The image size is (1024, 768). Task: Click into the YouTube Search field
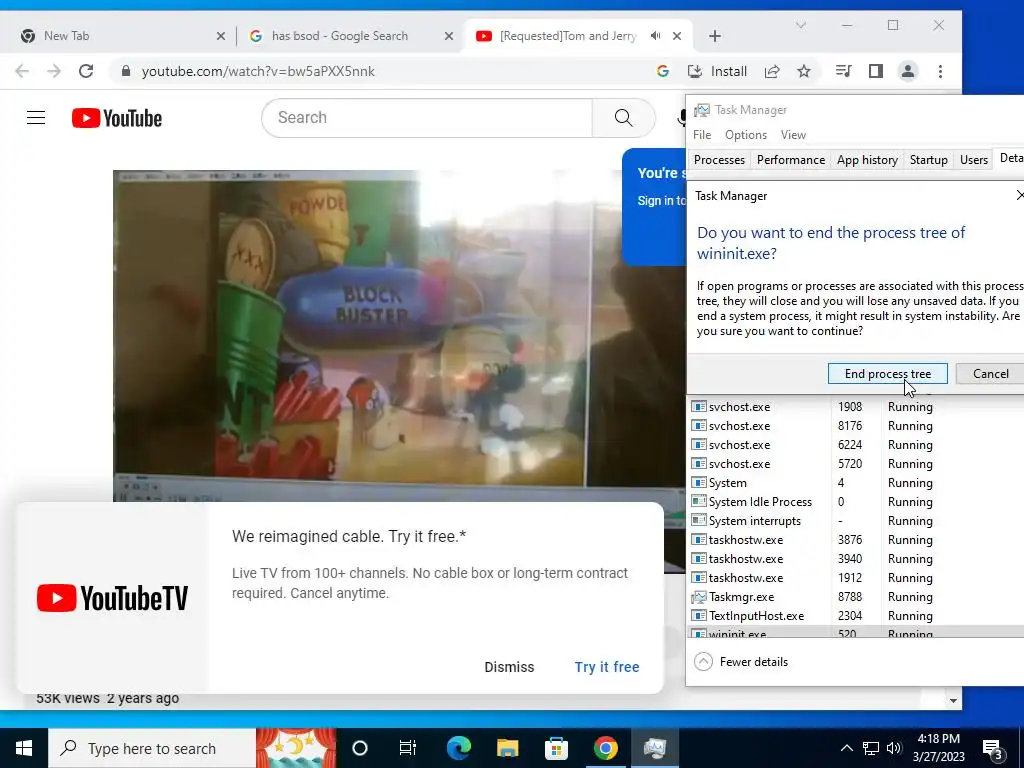[427, 118]
